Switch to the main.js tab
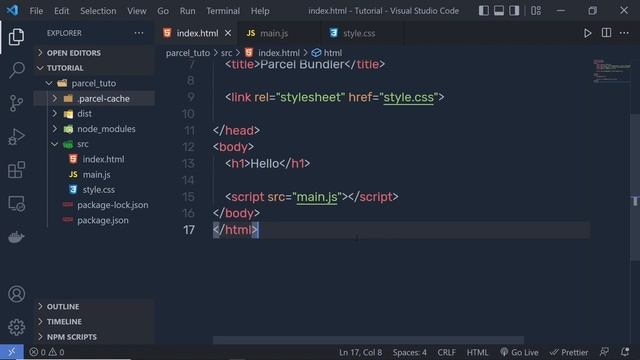 point(280,33)
